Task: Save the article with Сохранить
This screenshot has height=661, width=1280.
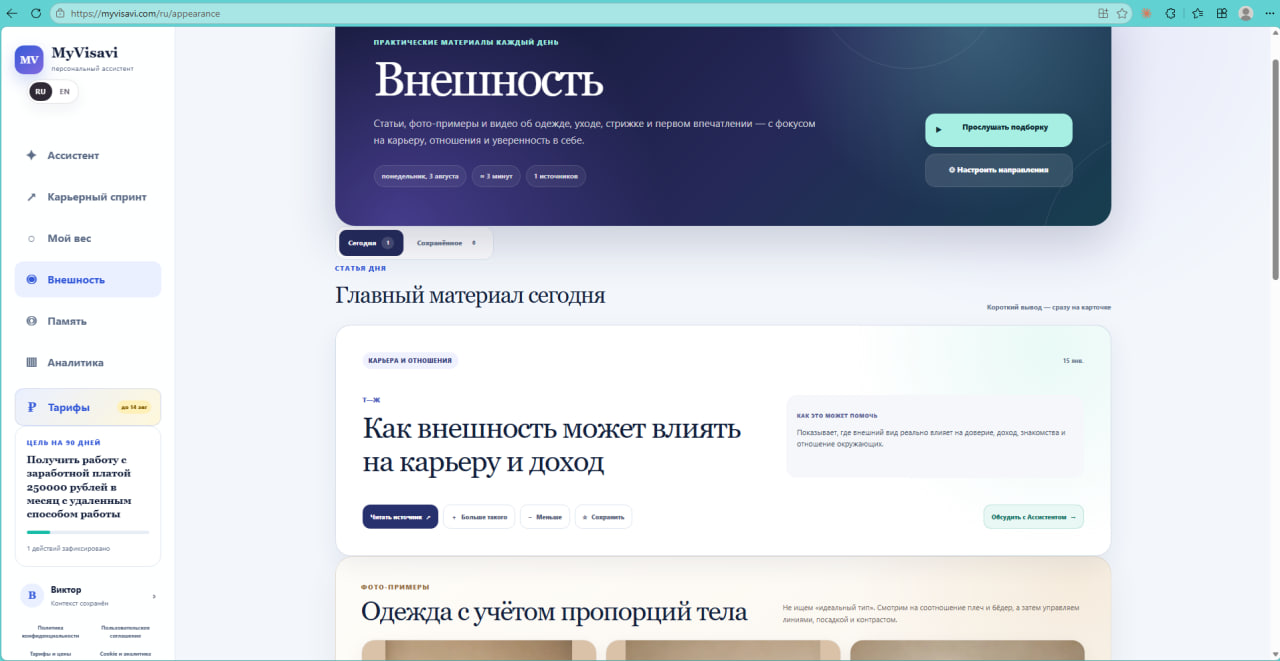Action: point(603,517)
